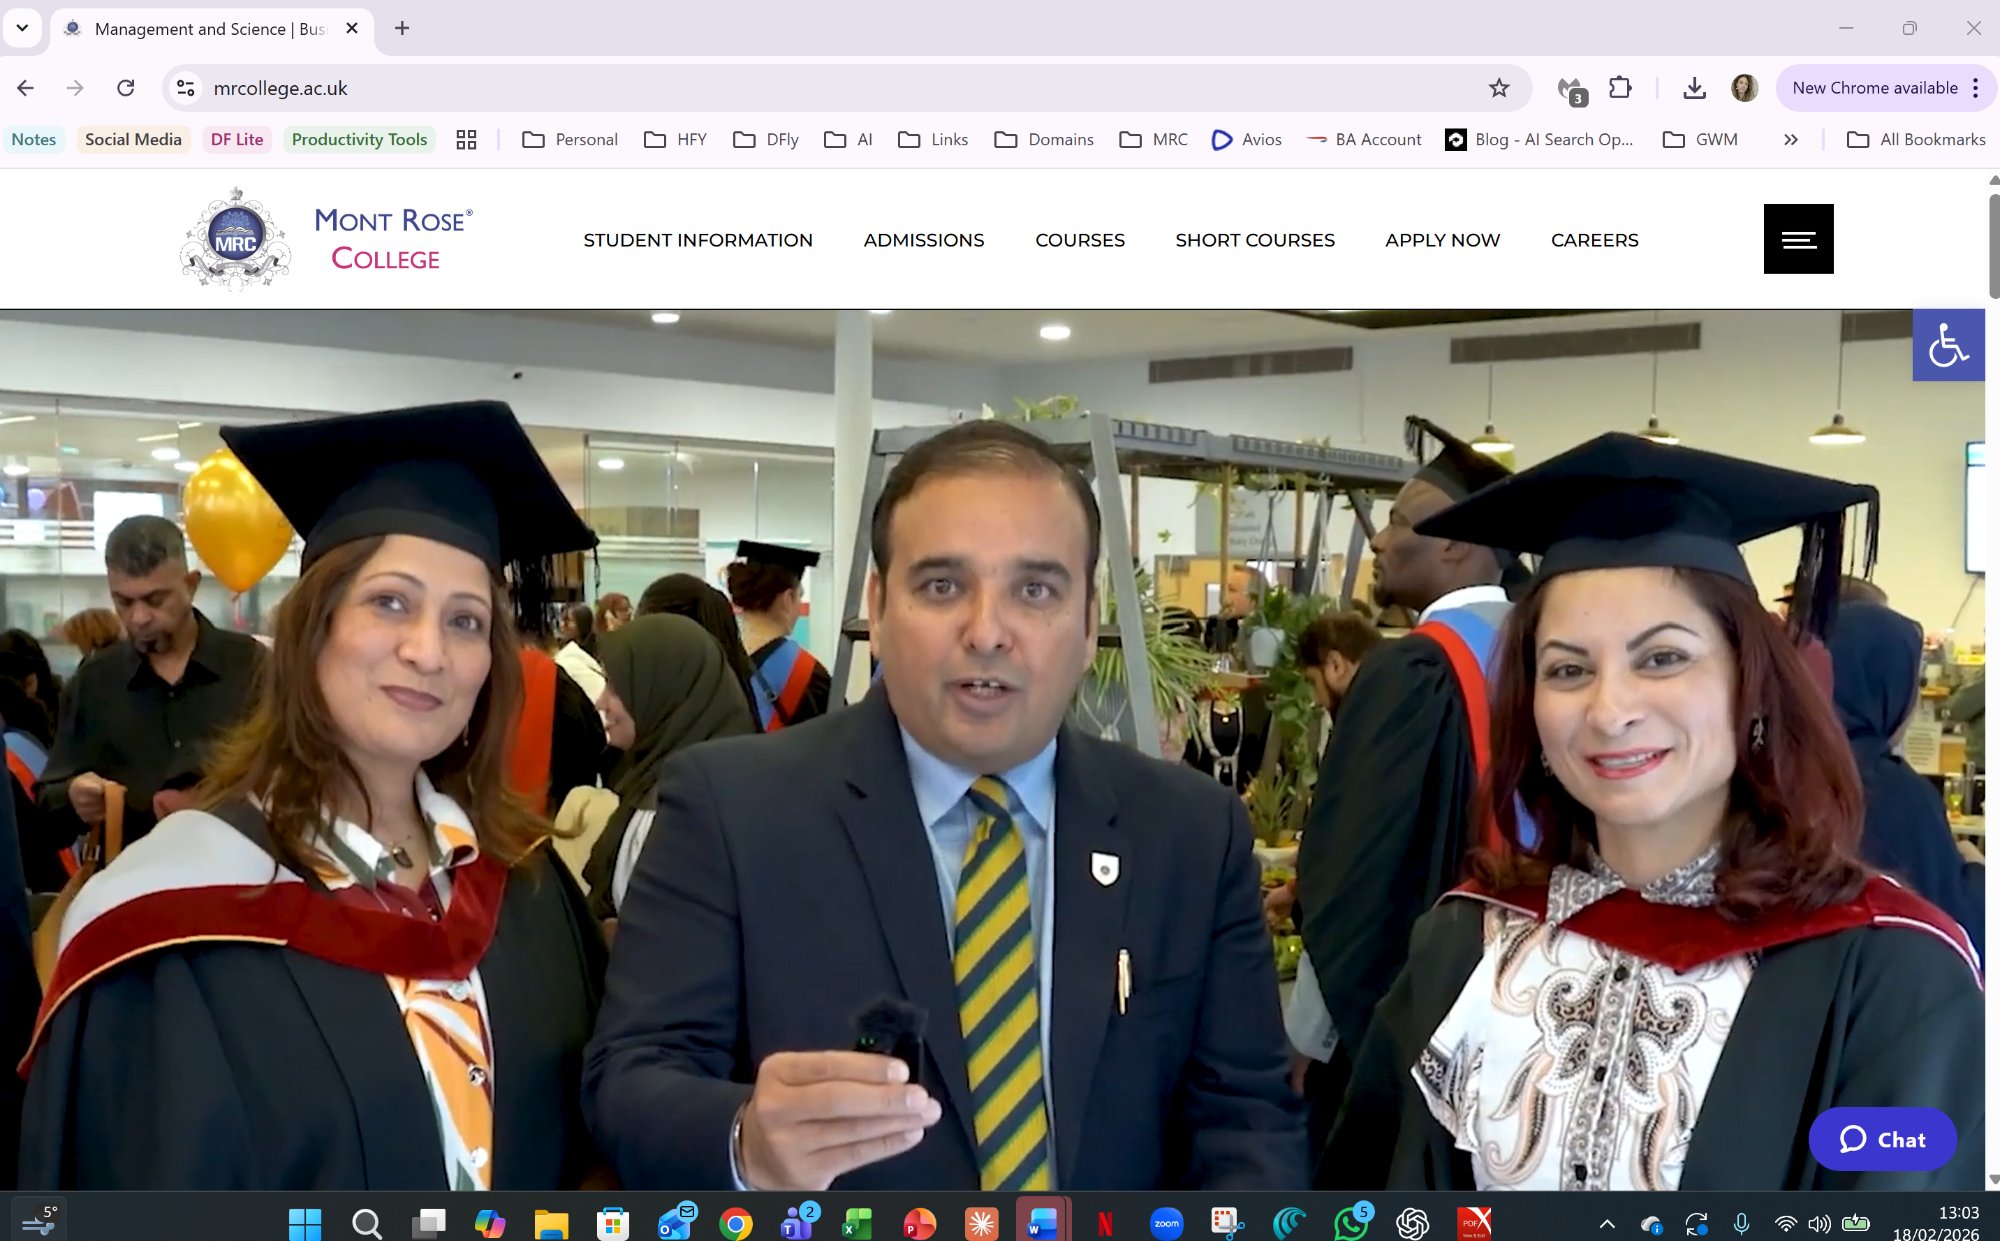Image resolution: width=2000 pixels, height=1241 pixels.
Task: Bookmark this page using the star icon
Action: [1498, 88]
